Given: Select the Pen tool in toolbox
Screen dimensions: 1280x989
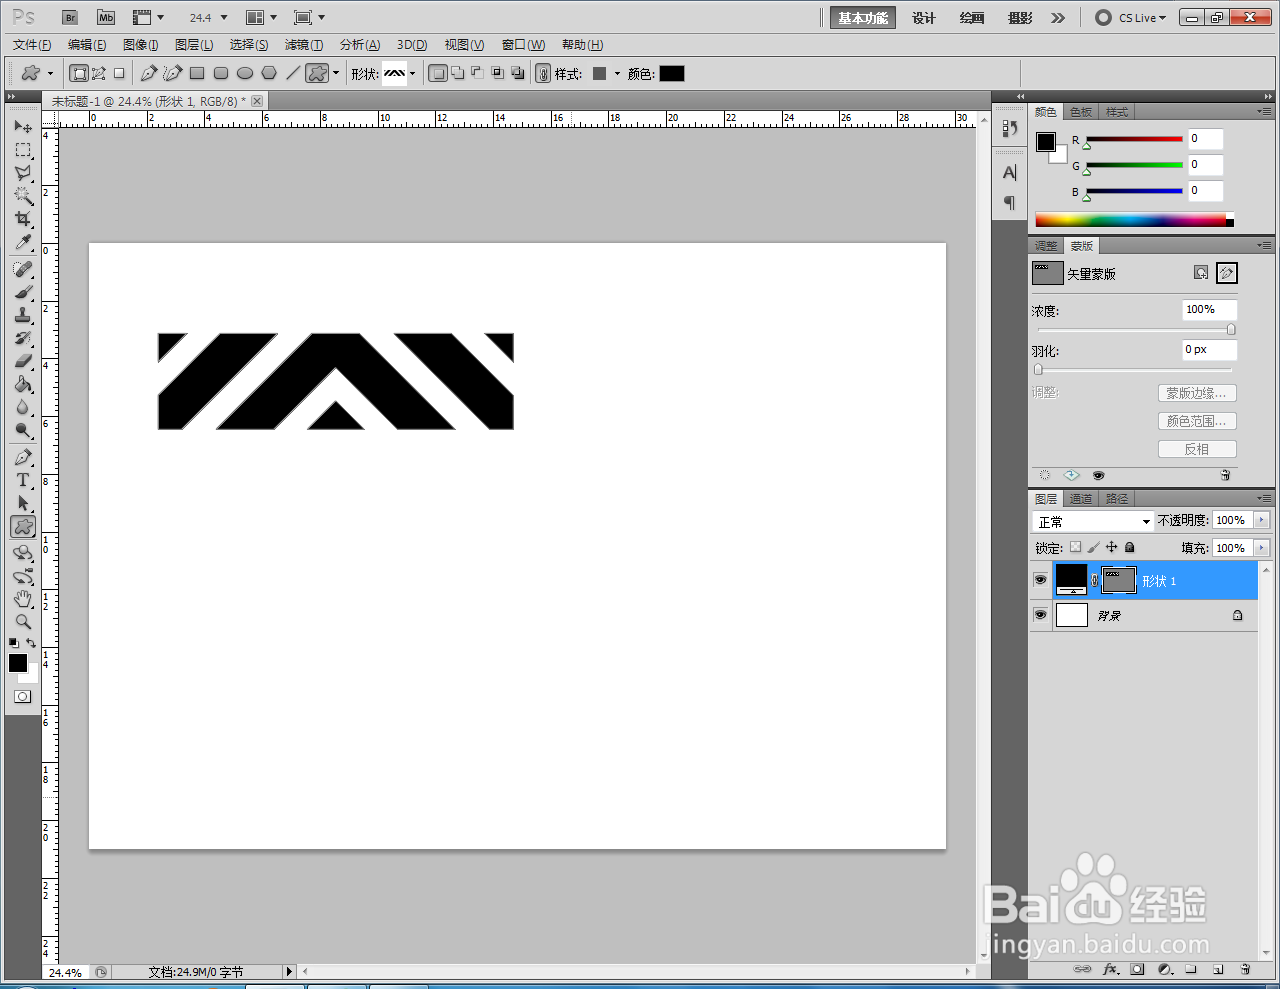Looking at the screenshot, I should coord(23,457).
